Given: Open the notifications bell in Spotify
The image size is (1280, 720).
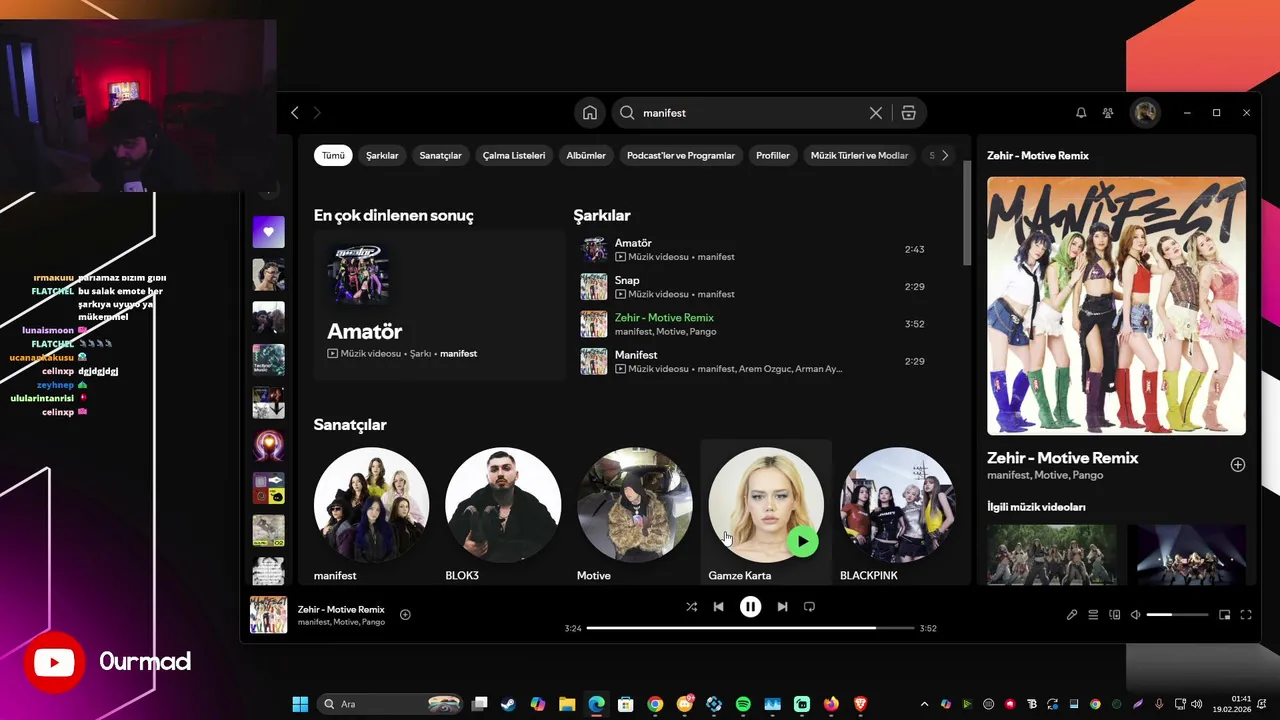Looking at the screenshot, I should tap(1081, 113).
